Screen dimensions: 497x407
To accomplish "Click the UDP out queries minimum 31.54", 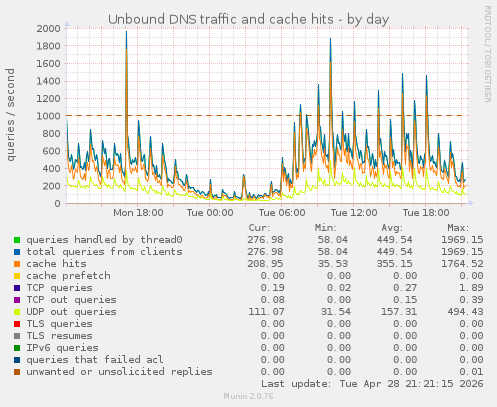I will point(335,312).
